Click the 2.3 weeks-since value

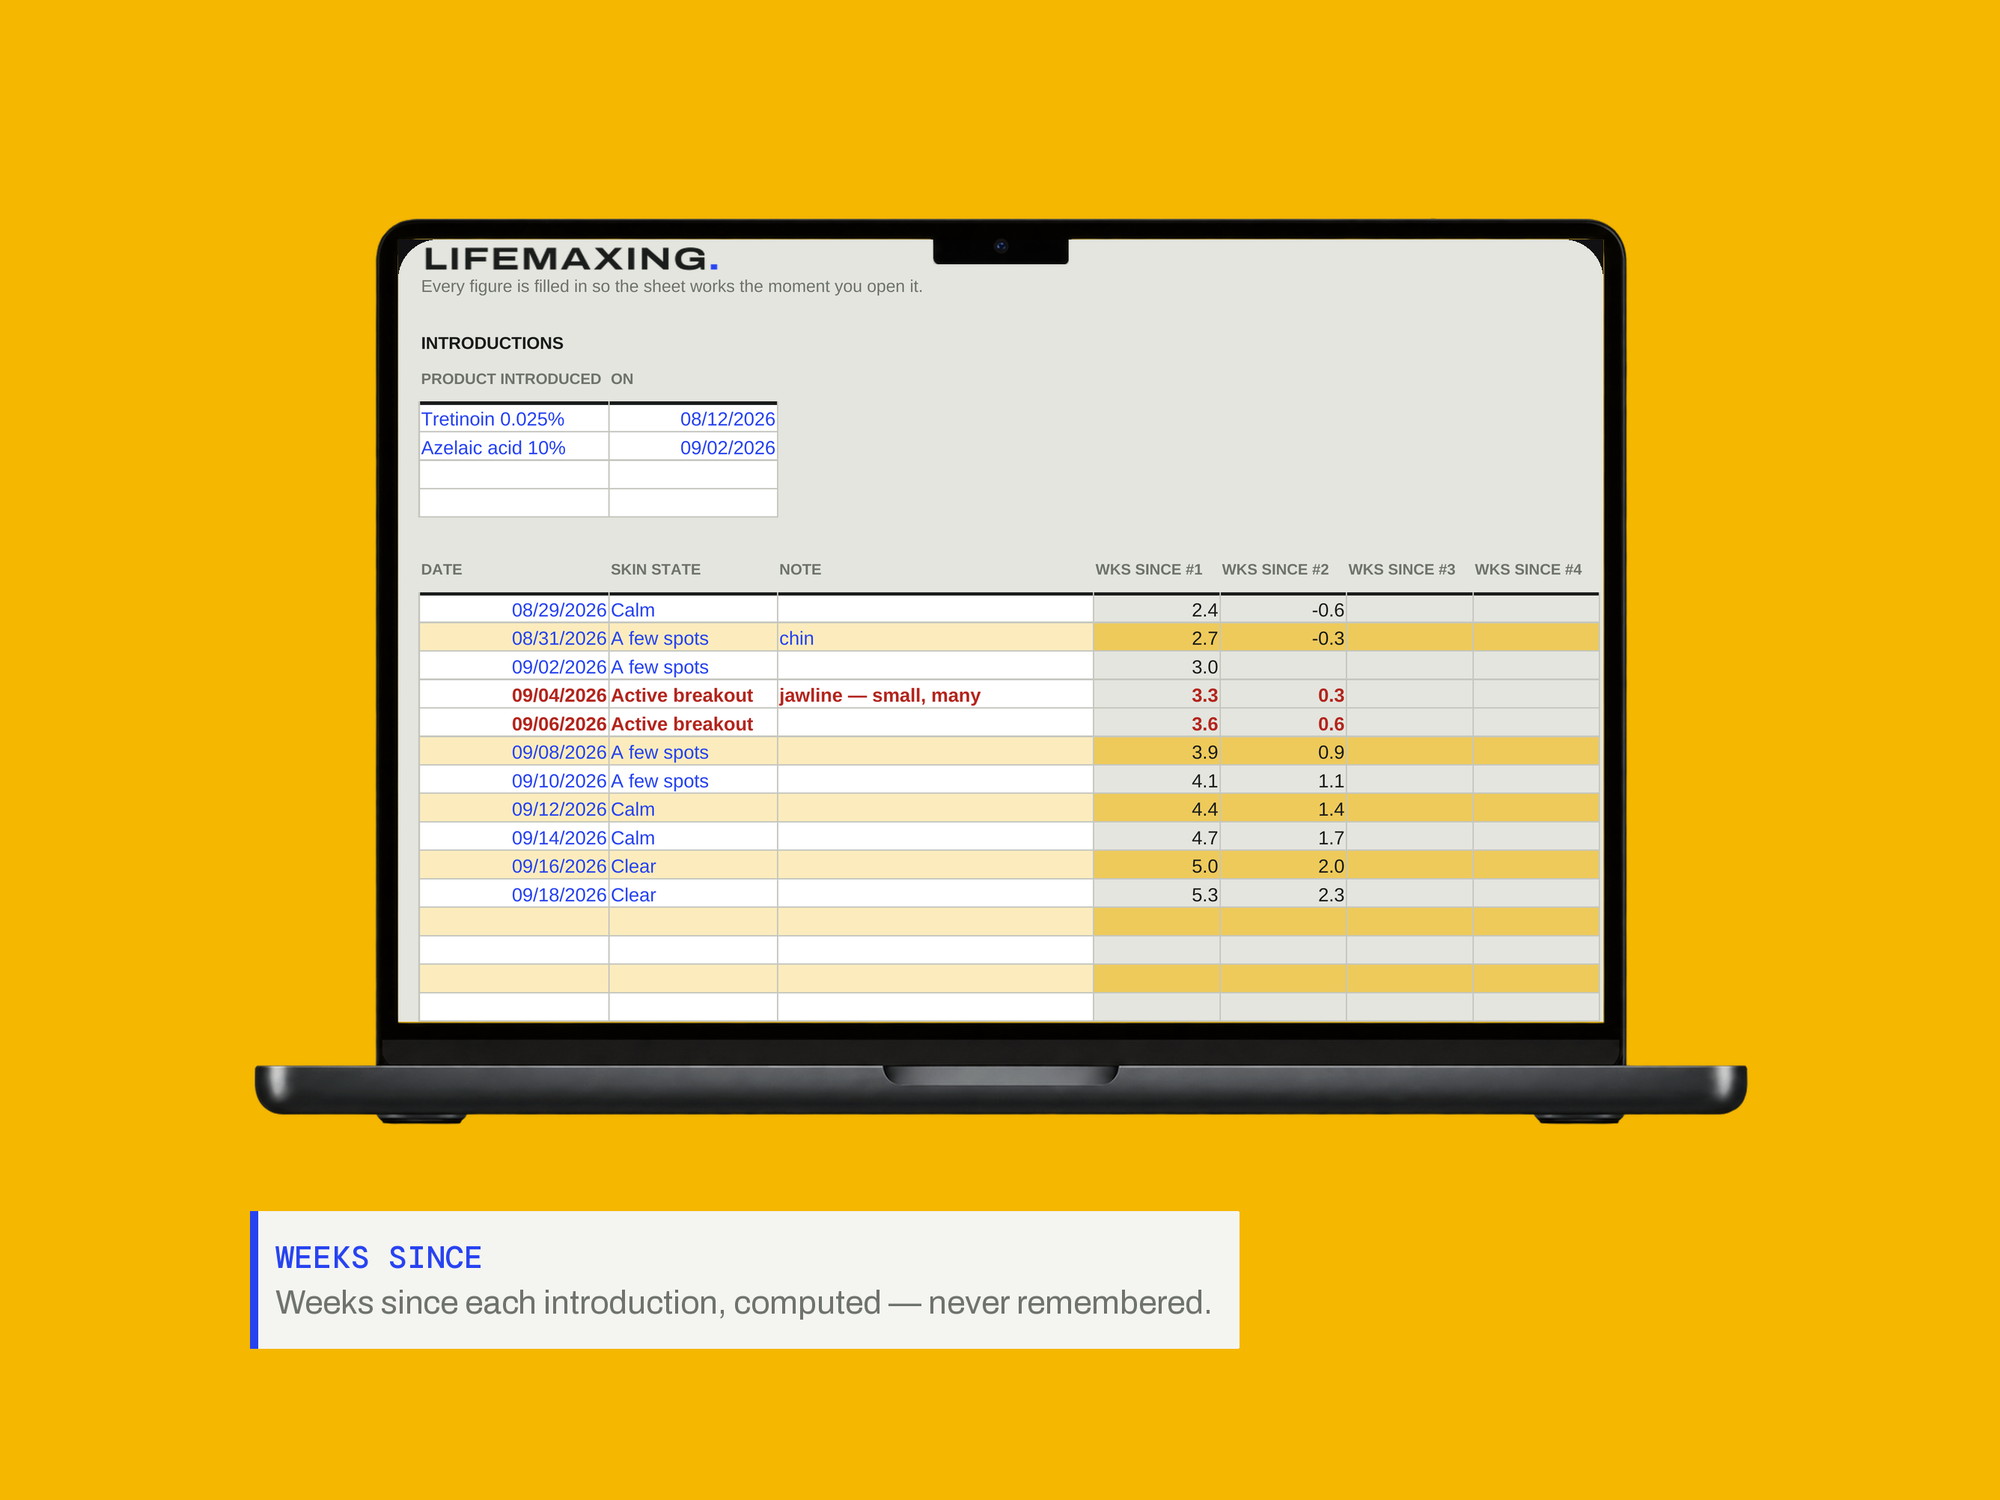click(1283, 894)
